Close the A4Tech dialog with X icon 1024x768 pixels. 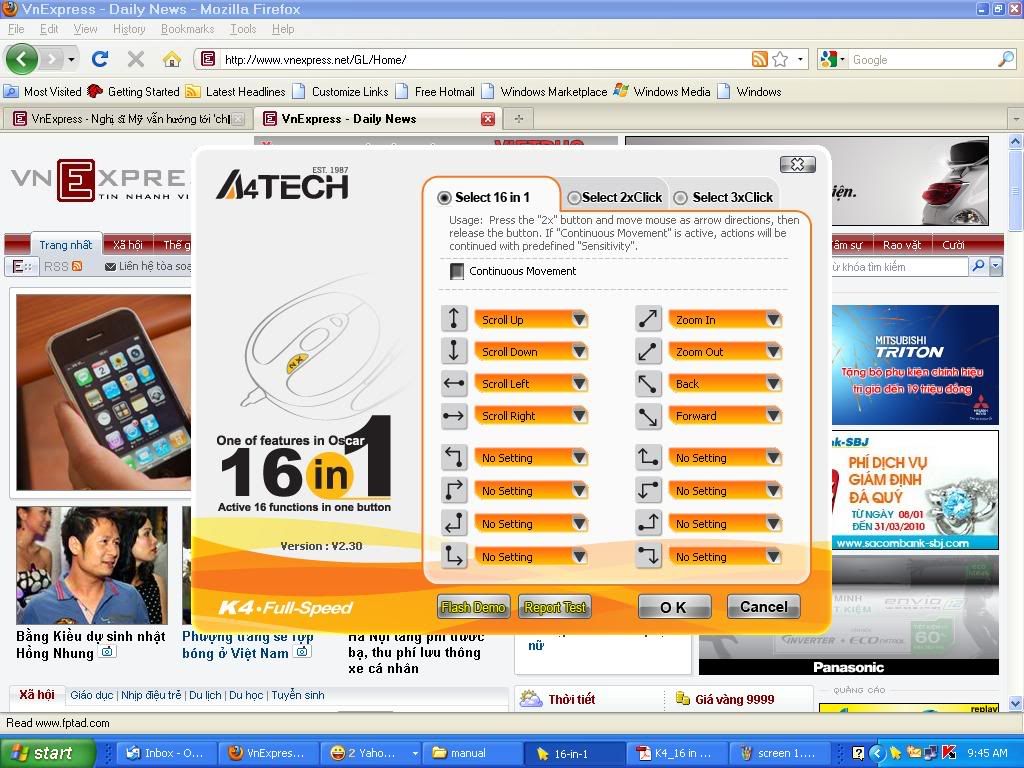(x=797, y=164)
